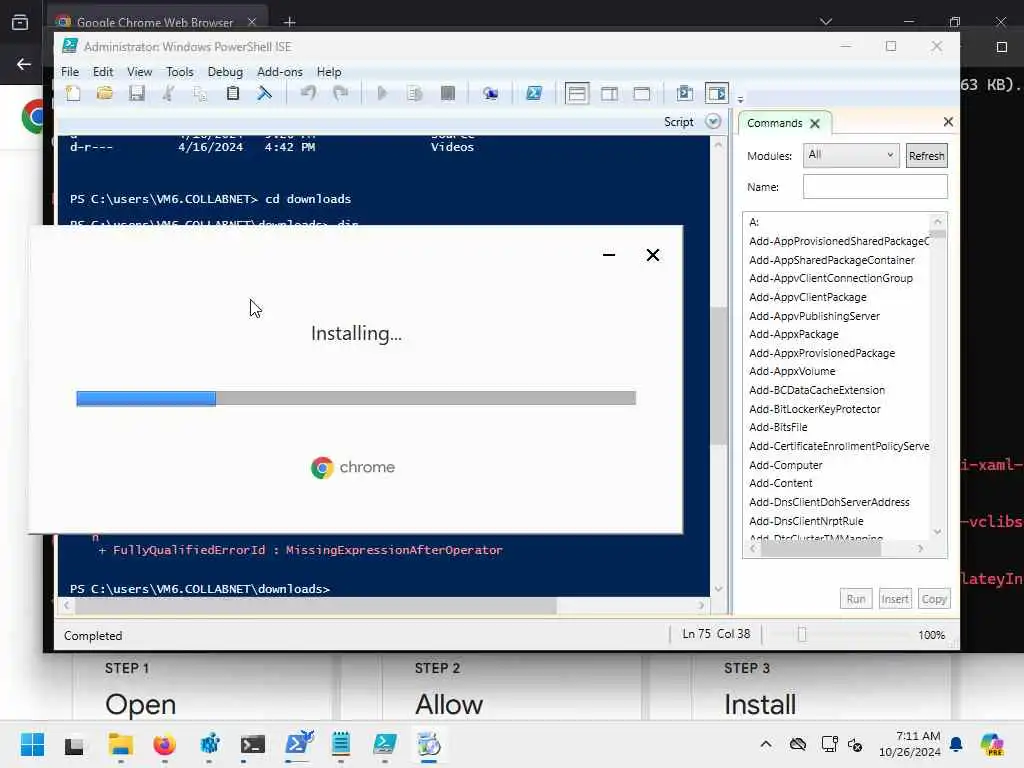Click the Start PowerShell.exe icon
This screenshot has height=768, width=1024.
(534, 93)
